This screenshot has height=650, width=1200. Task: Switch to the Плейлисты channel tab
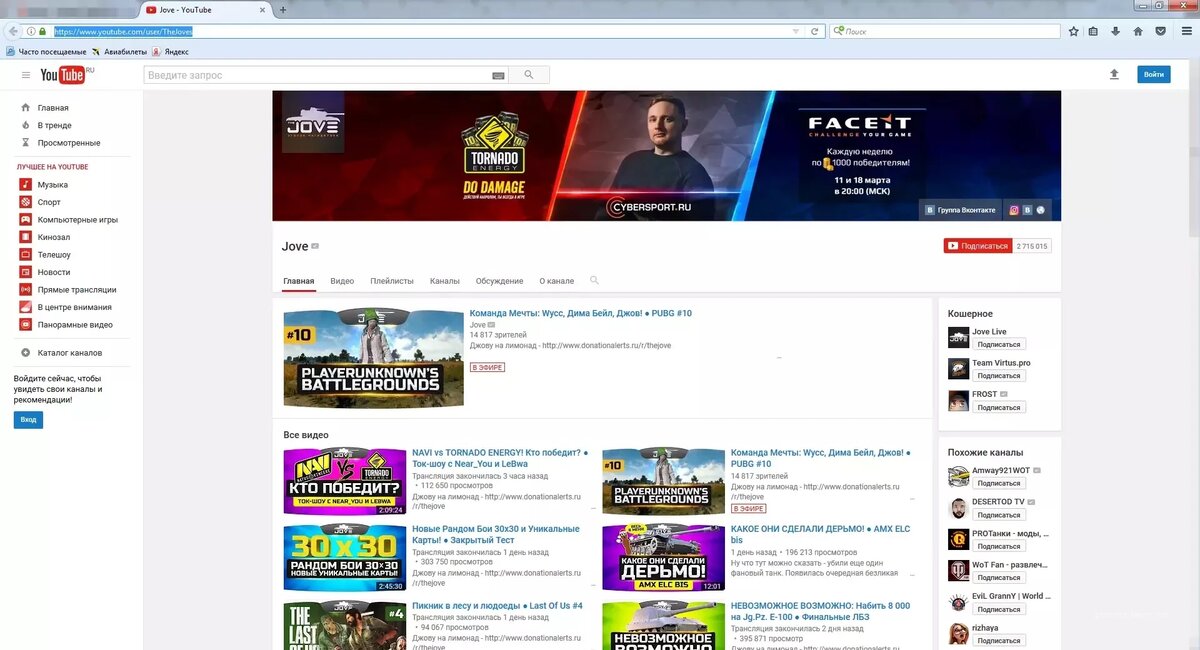coord(392,281)
